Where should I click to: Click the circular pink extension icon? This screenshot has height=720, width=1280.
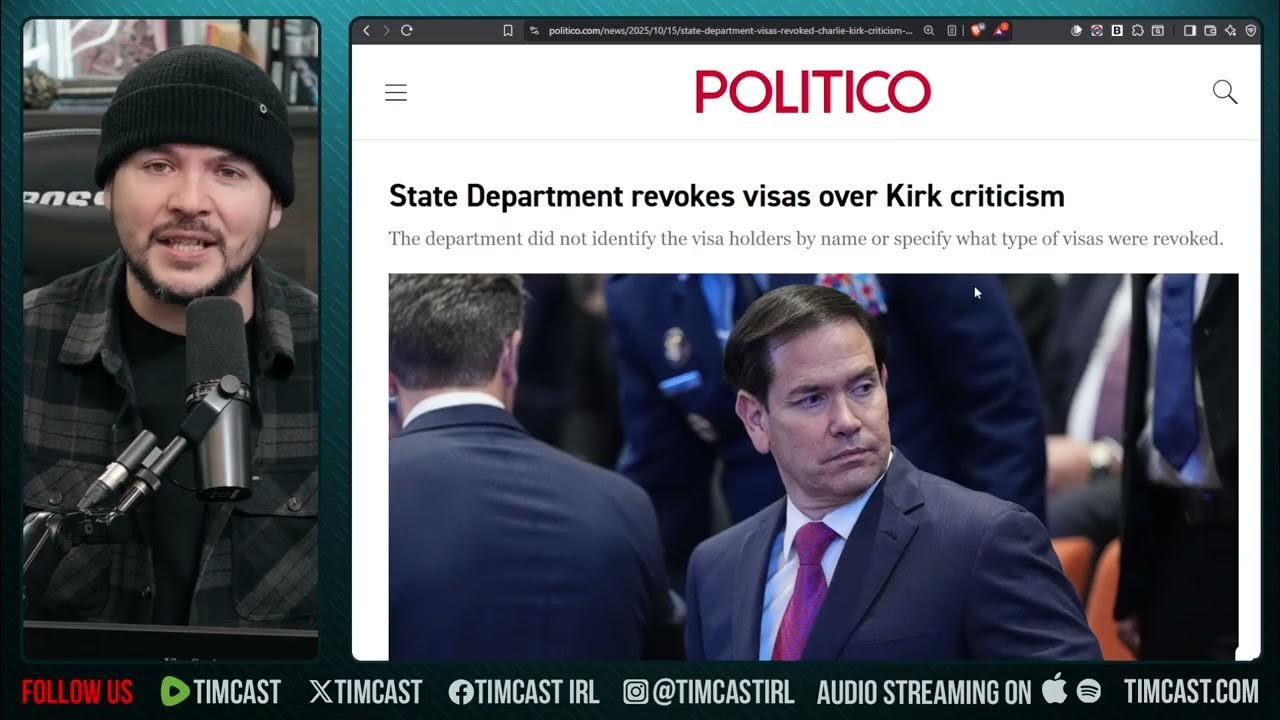point(1097,31)
